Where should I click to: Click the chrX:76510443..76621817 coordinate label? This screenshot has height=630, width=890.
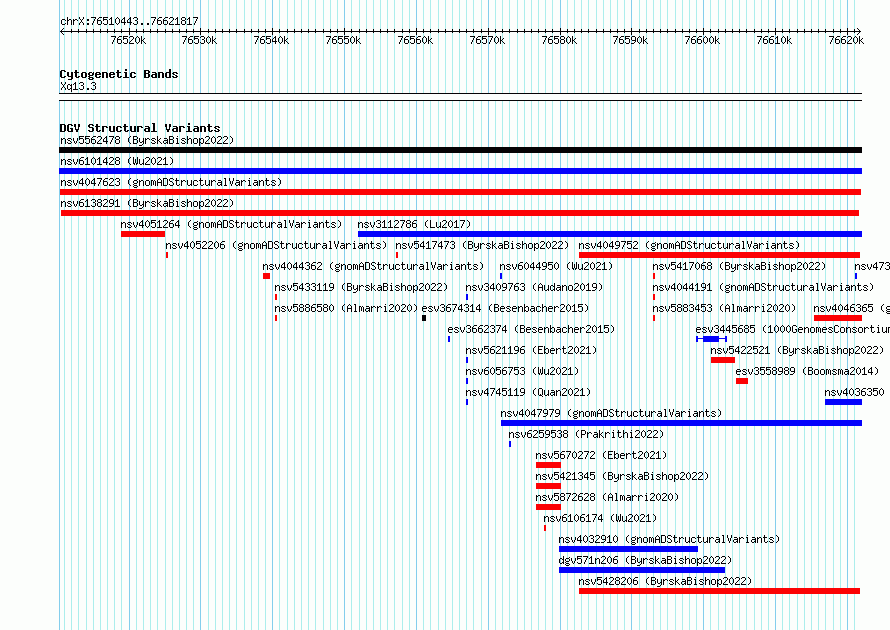129,21
